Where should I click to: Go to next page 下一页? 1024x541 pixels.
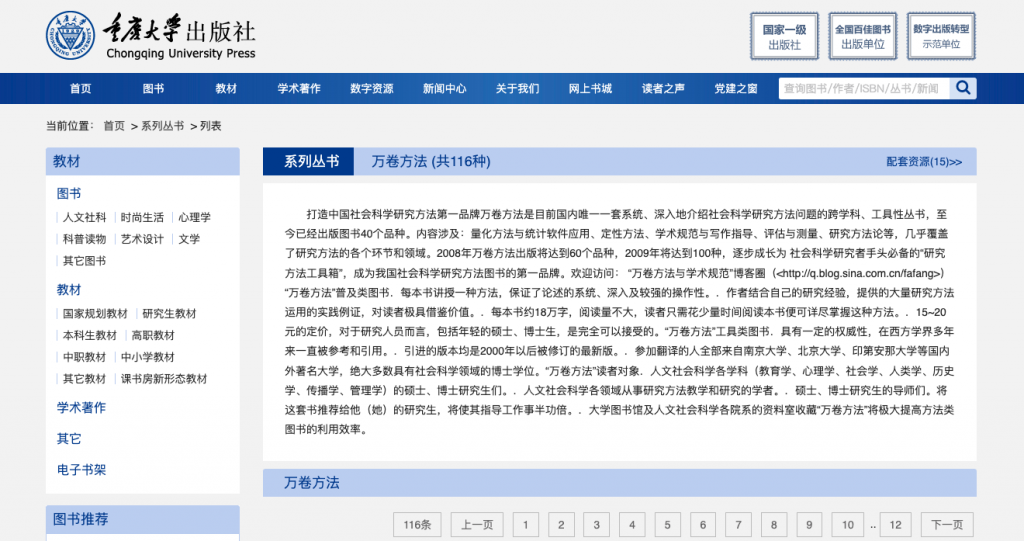click(x=947, y=525)
